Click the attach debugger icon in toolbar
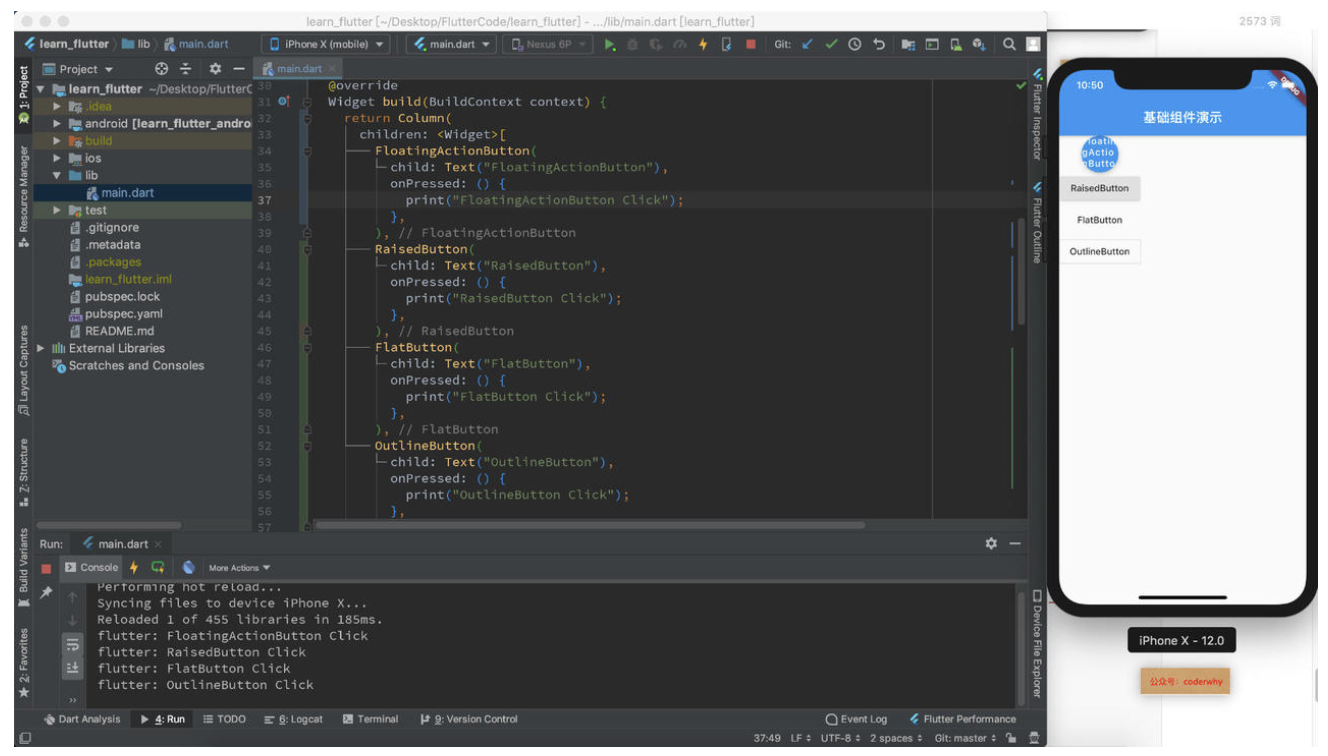1328x756 pixels. point(727,44)
